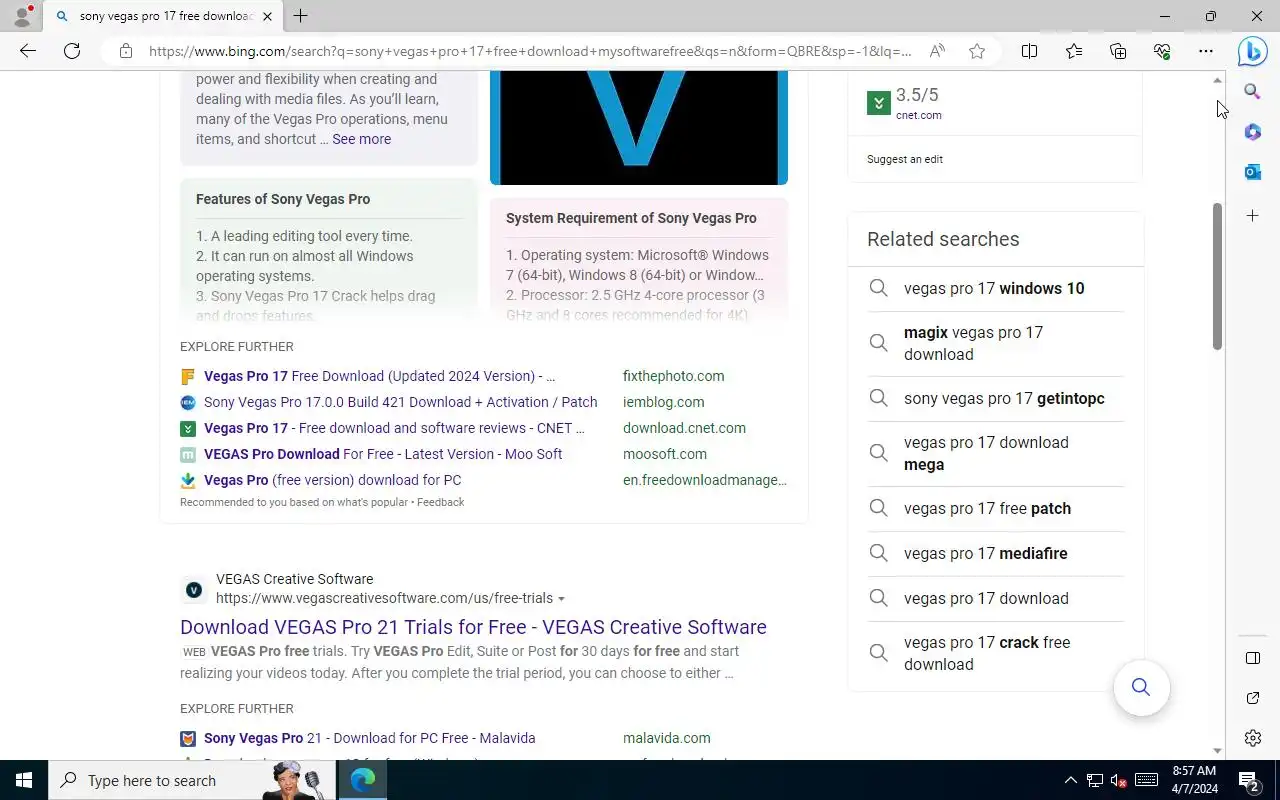
Task: Select related search vegas pro 17 download
Action: tap(994, 598)
